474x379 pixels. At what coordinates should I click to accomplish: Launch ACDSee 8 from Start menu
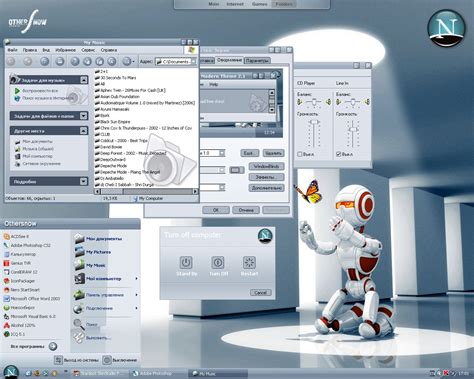[x=17, y=236]
